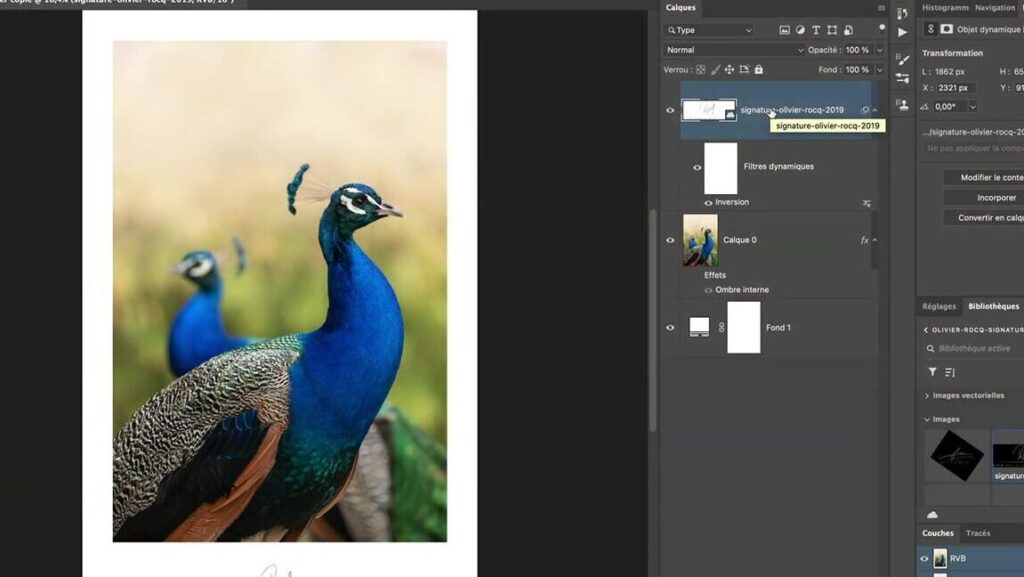Image resolution: width=1024 pixels, height=577 pixels.
Task: Collapse signature layer smart filters chevron
Action: (875, 110)
